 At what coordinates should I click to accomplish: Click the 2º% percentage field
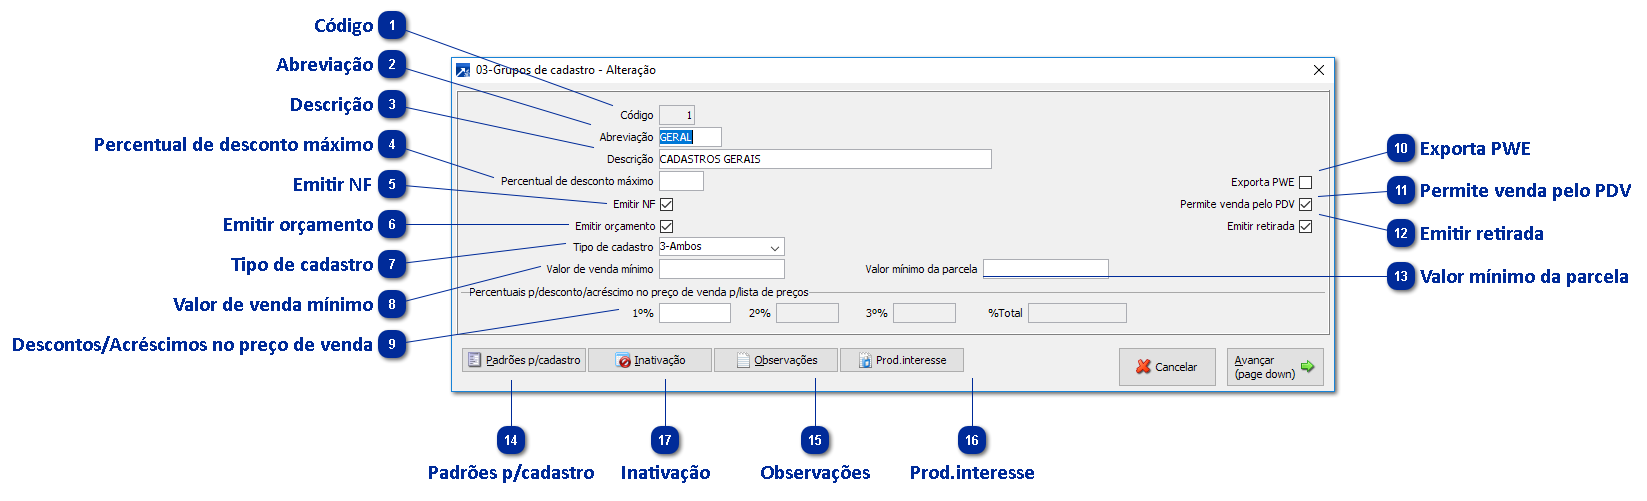pos(807,313)
